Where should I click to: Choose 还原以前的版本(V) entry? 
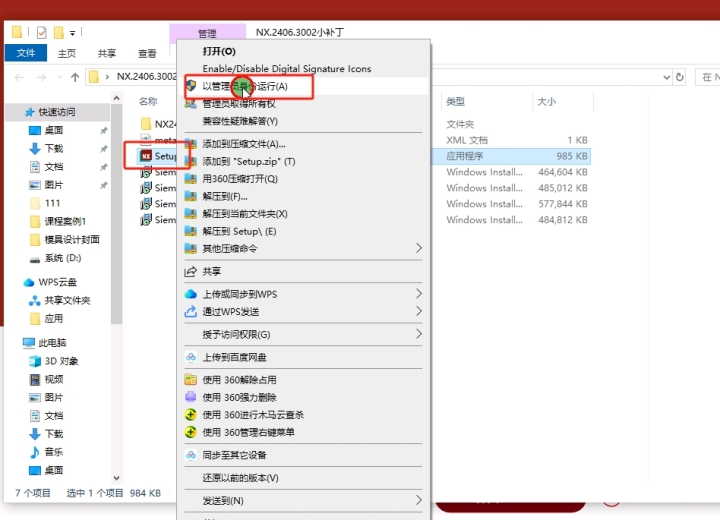pos(241,478)
